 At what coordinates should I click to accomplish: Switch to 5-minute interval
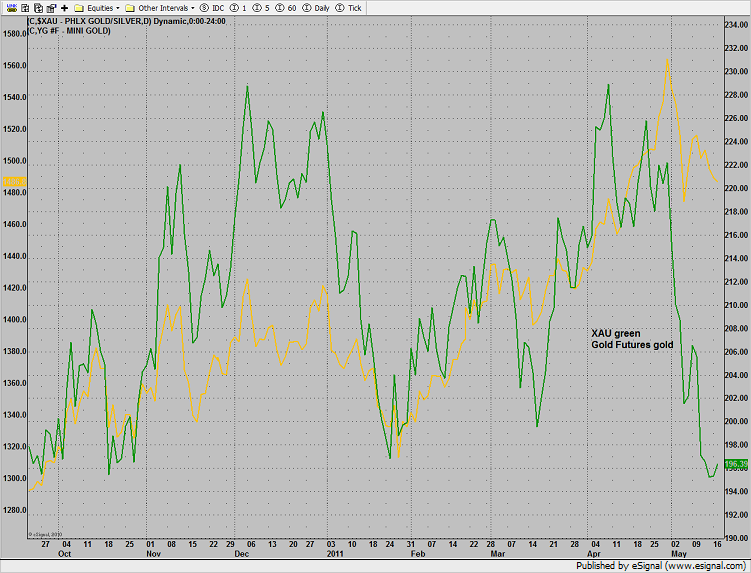click(x=261, y=8)
